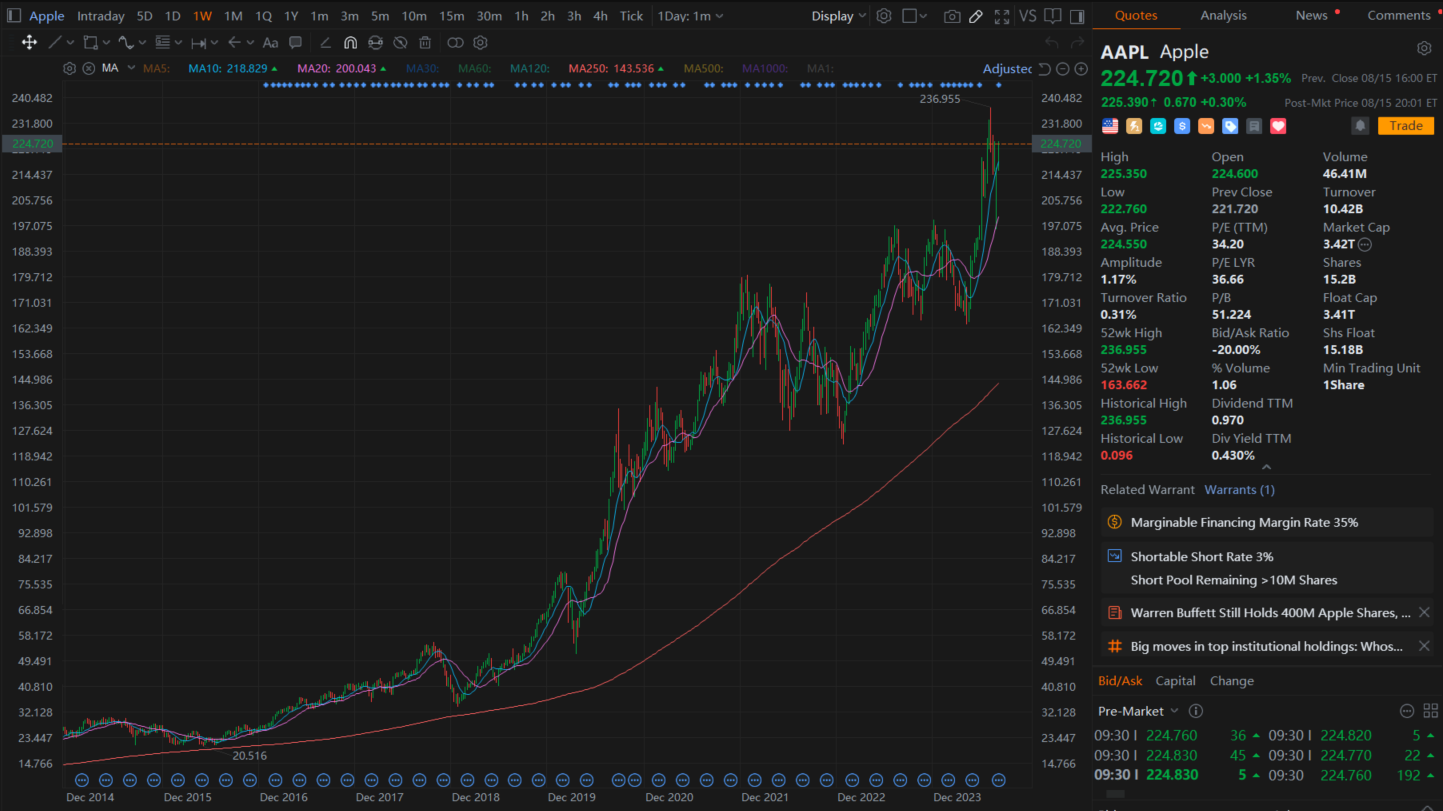Click the blue price tag icon
The height and width of the screenshot is (811, 1443).
coord(1230,126)
